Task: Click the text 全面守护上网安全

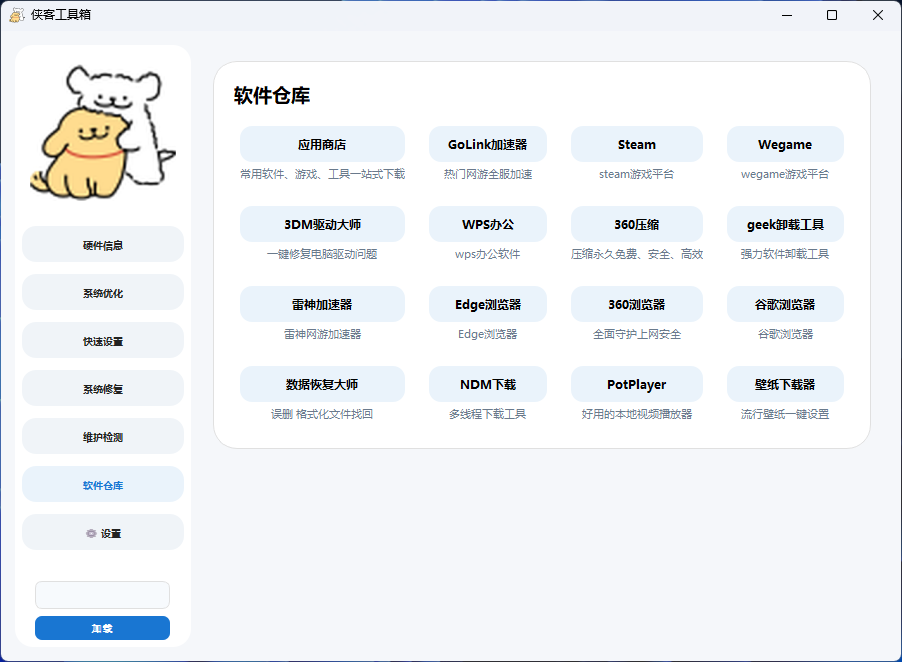Action: pos(637,334)
